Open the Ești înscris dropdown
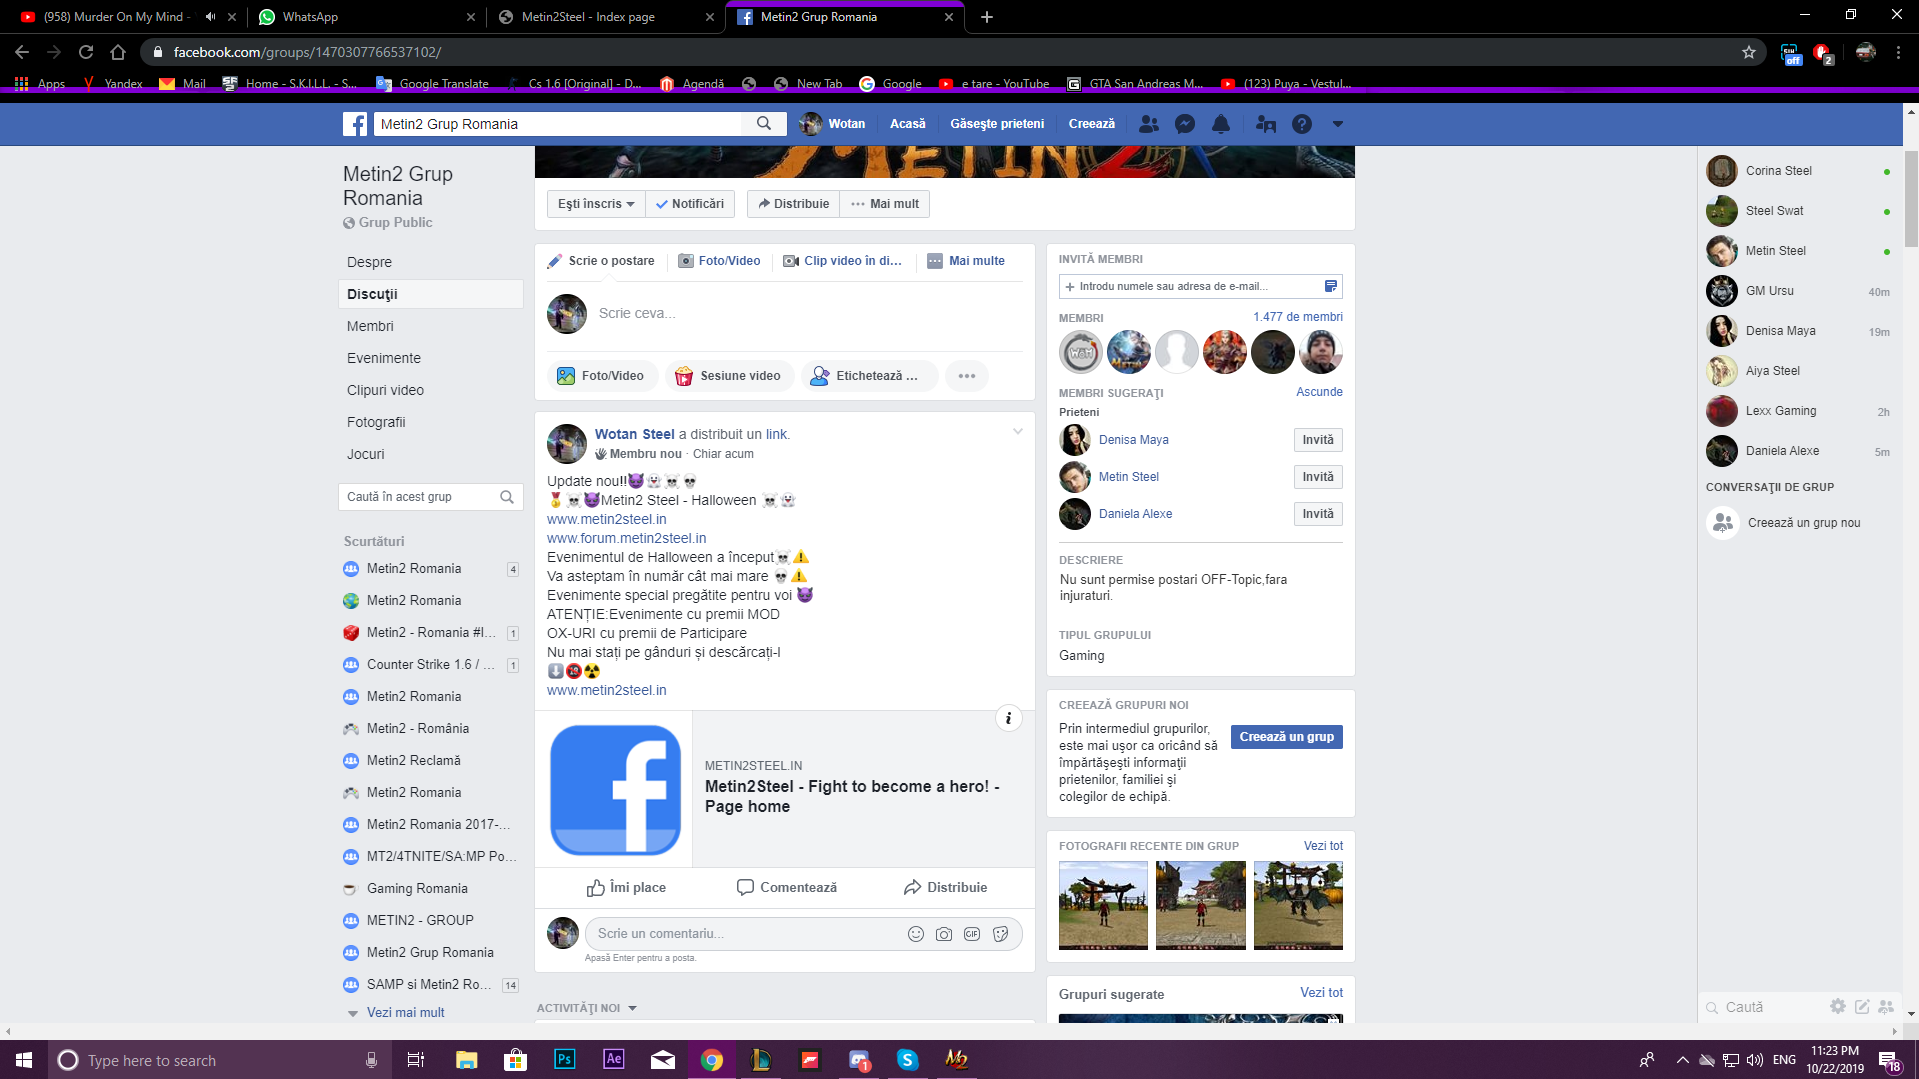The height and width of the screenshot is (1079, 1919). pyautogui.click(x=596, y=204)
